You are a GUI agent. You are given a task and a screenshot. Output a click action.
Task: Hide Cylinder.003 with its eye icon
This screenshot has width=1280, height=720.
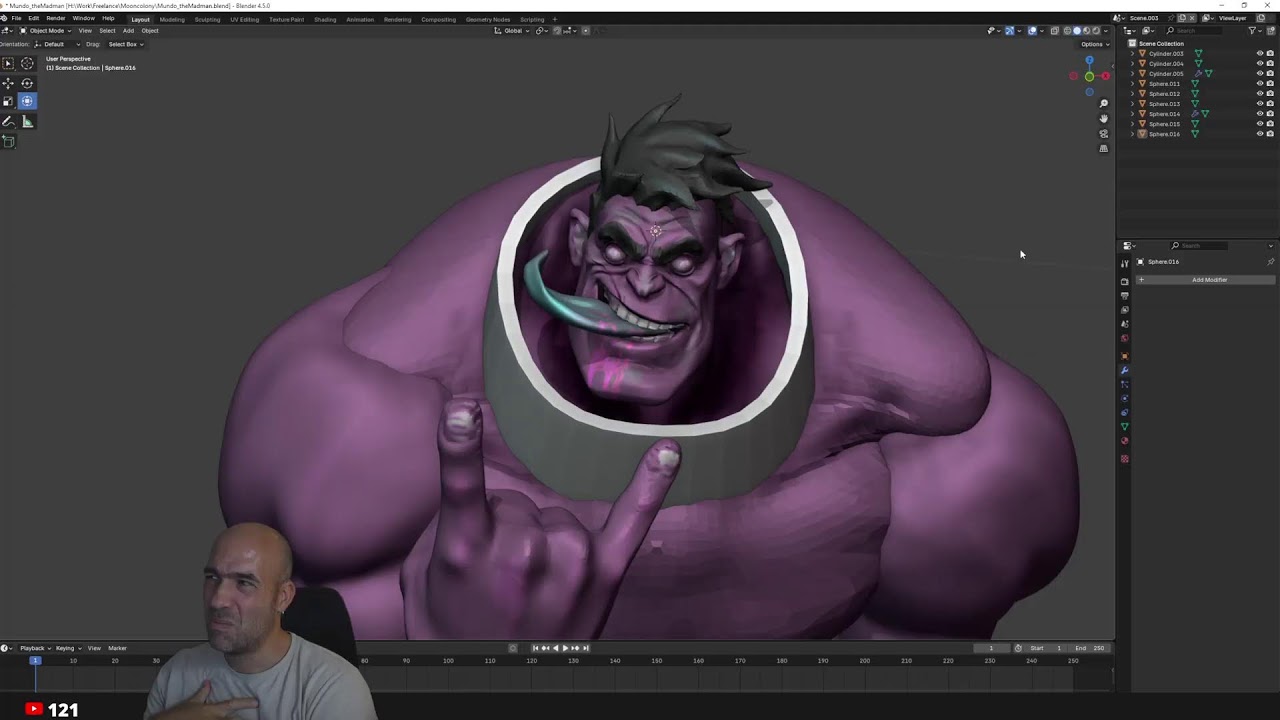point(1259,54)
